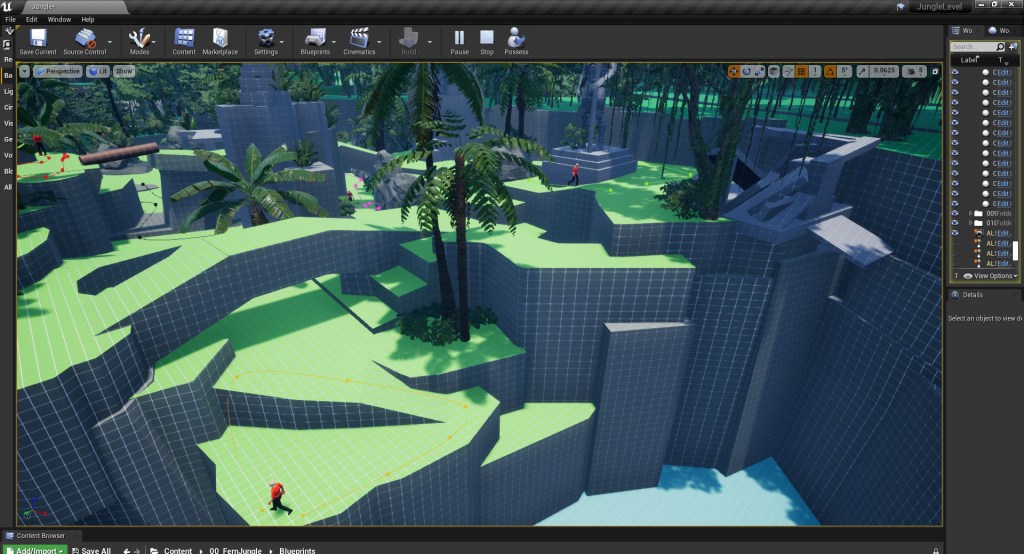Select the scale gizmo tool in viewport
Image resolution: width=1024 pixels, height=554 pixels.
[x=762, y=71]
